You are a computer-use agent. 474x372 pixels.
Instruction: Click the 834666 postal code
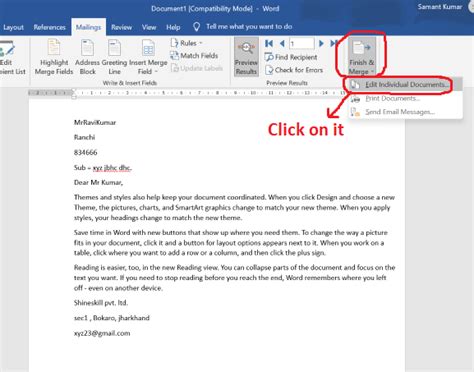click(85, 152)
